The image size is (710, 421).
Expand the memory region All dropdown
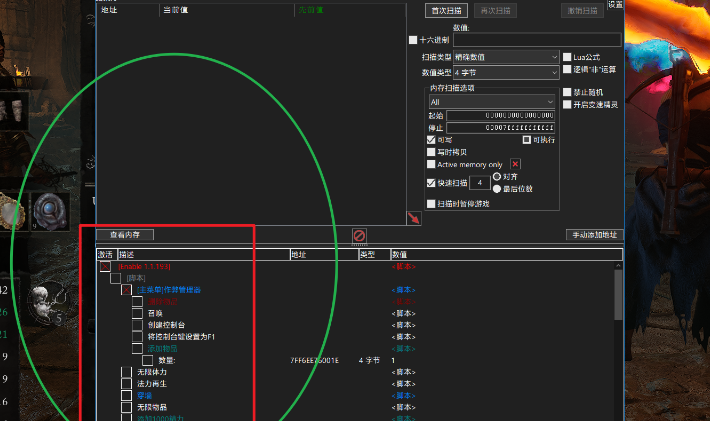(491, 102)
